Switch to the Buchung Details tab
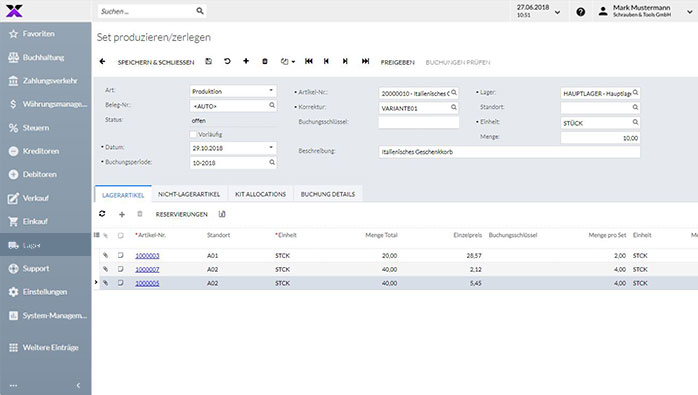Image resolution: width=698 pixels, height=395 pixels. pos(328,194)
